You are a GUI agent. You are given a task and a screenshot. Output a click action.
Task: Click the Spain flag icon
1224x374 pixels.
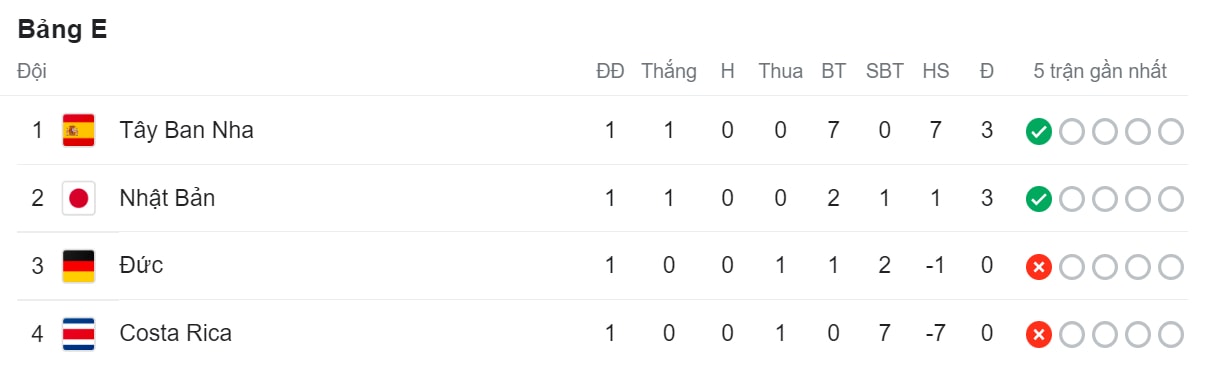[x=78, y=130]
